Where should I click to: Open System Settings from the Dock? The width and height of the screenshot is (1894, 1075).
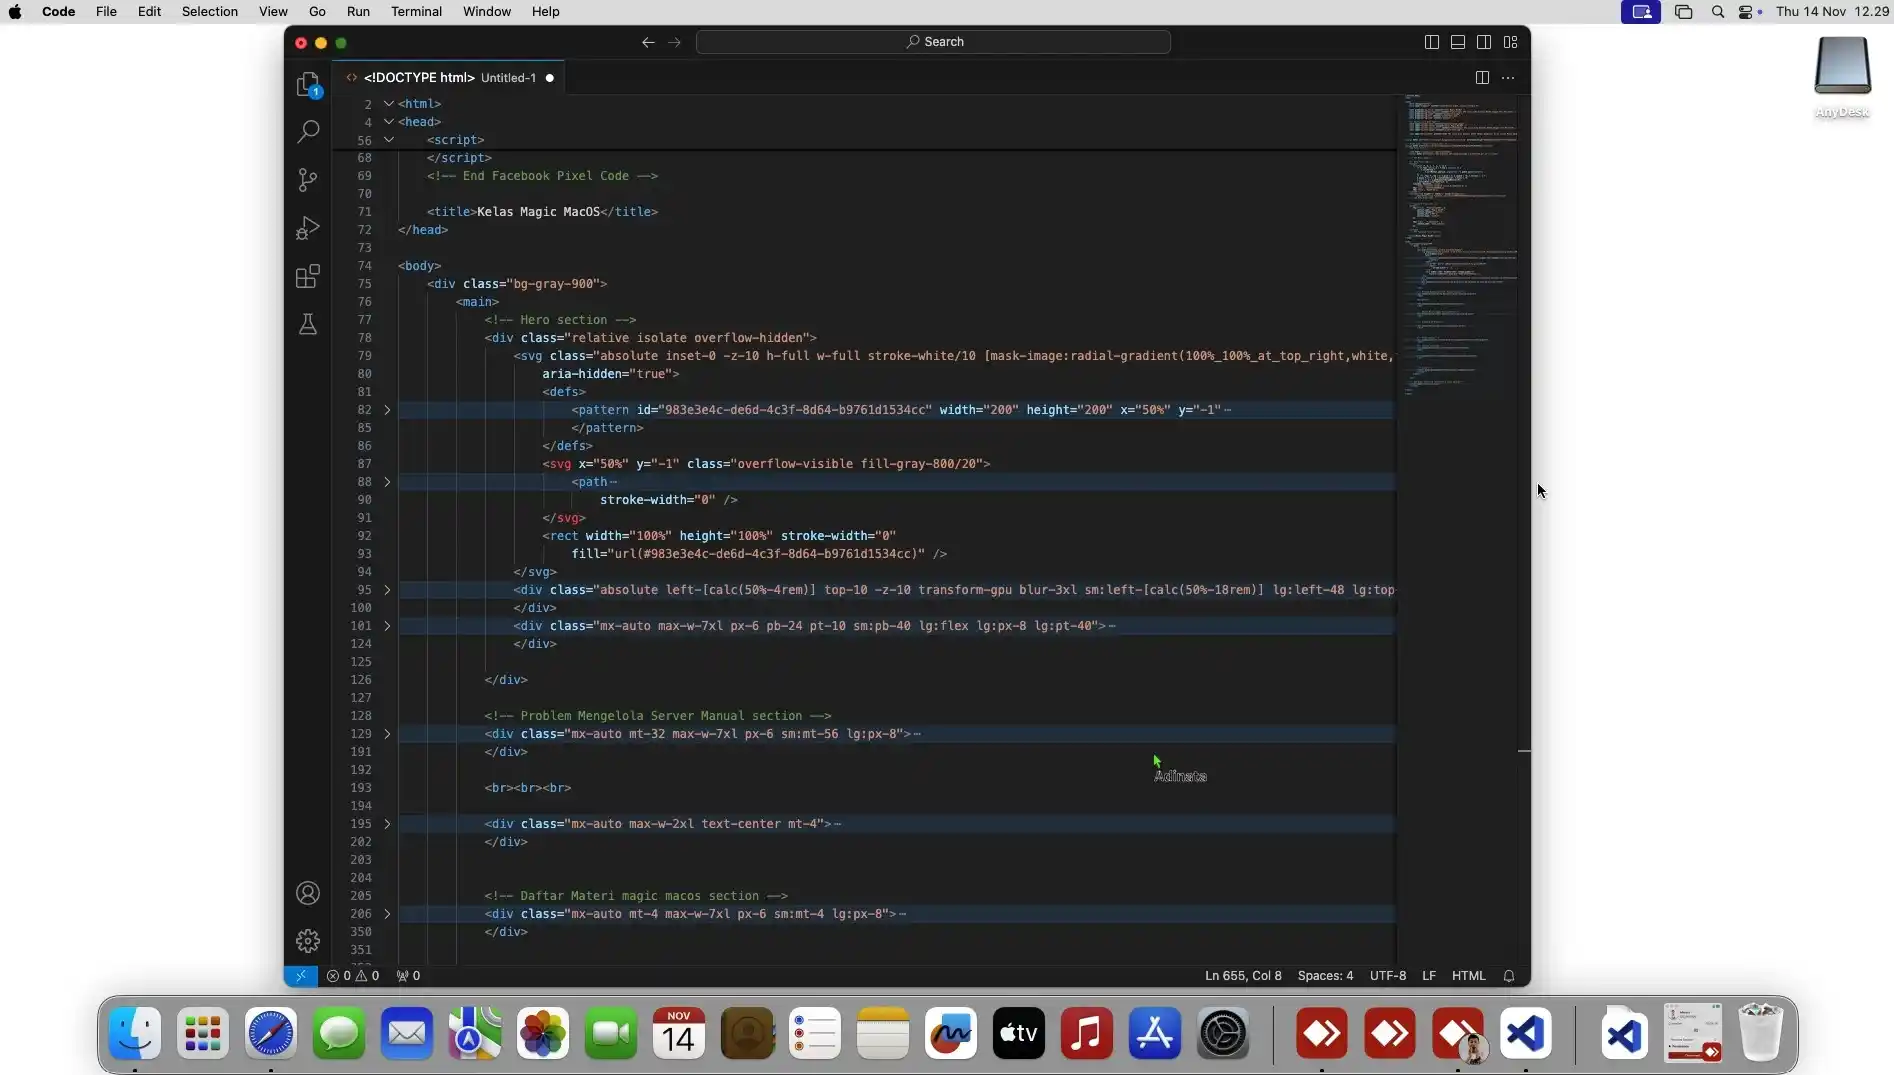click(1223, 1033)
